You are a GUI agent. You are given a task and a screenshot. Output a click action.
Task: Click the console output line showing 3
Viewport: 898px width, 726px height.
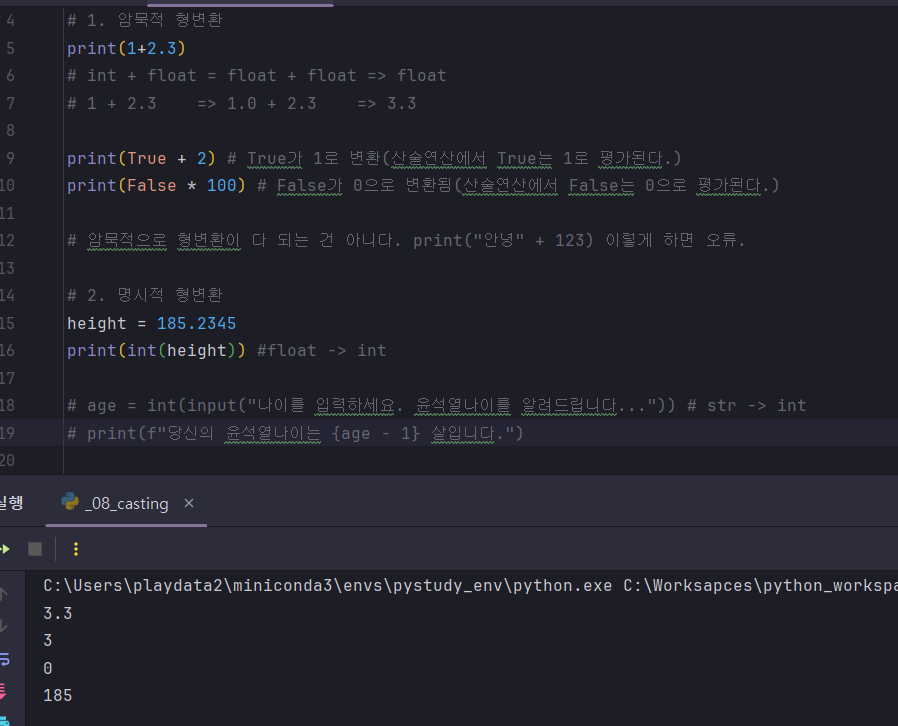(x=48, y=640)
